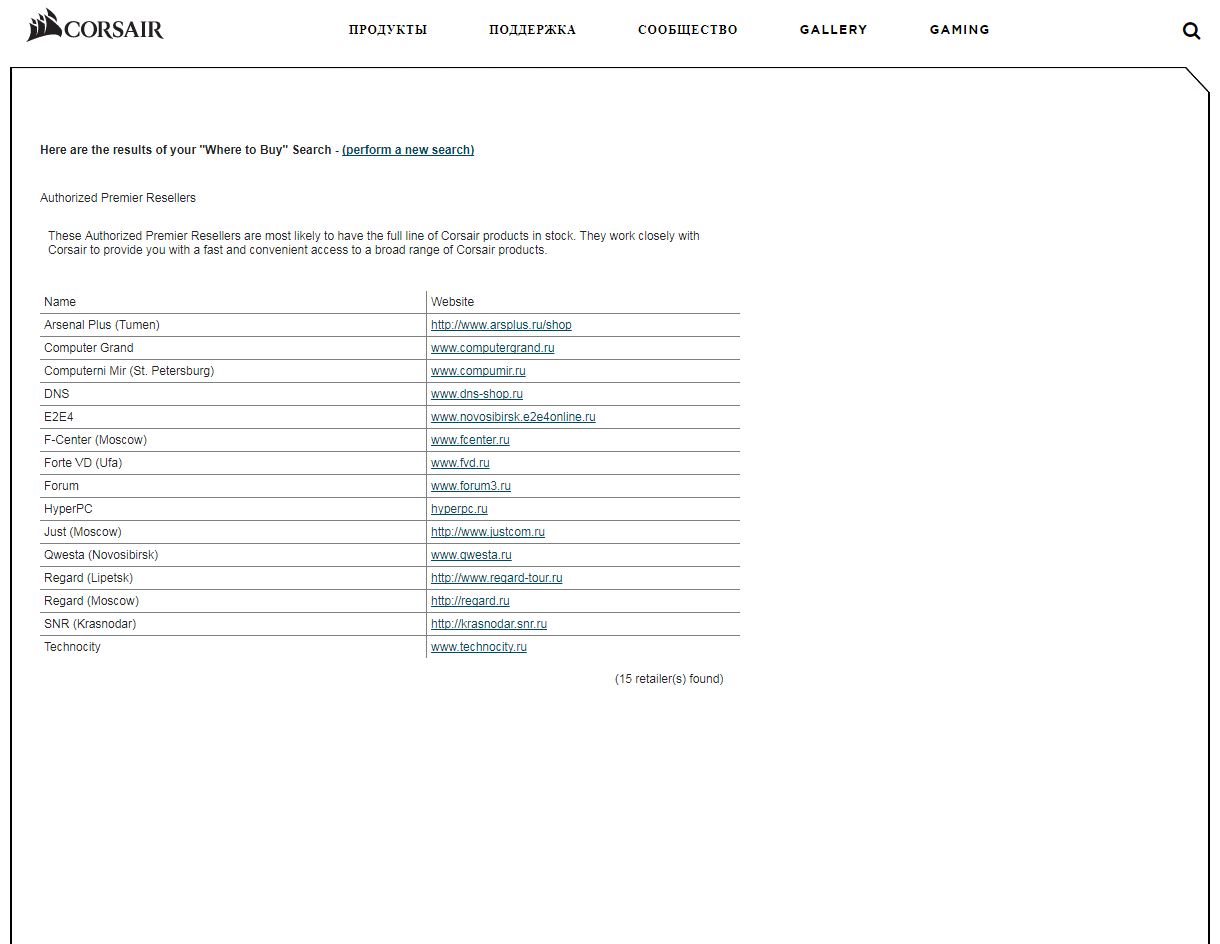This screenshot has height=944, width=1220.
Task: Open the www.technocity.ru link
Action: click(479, 647)
